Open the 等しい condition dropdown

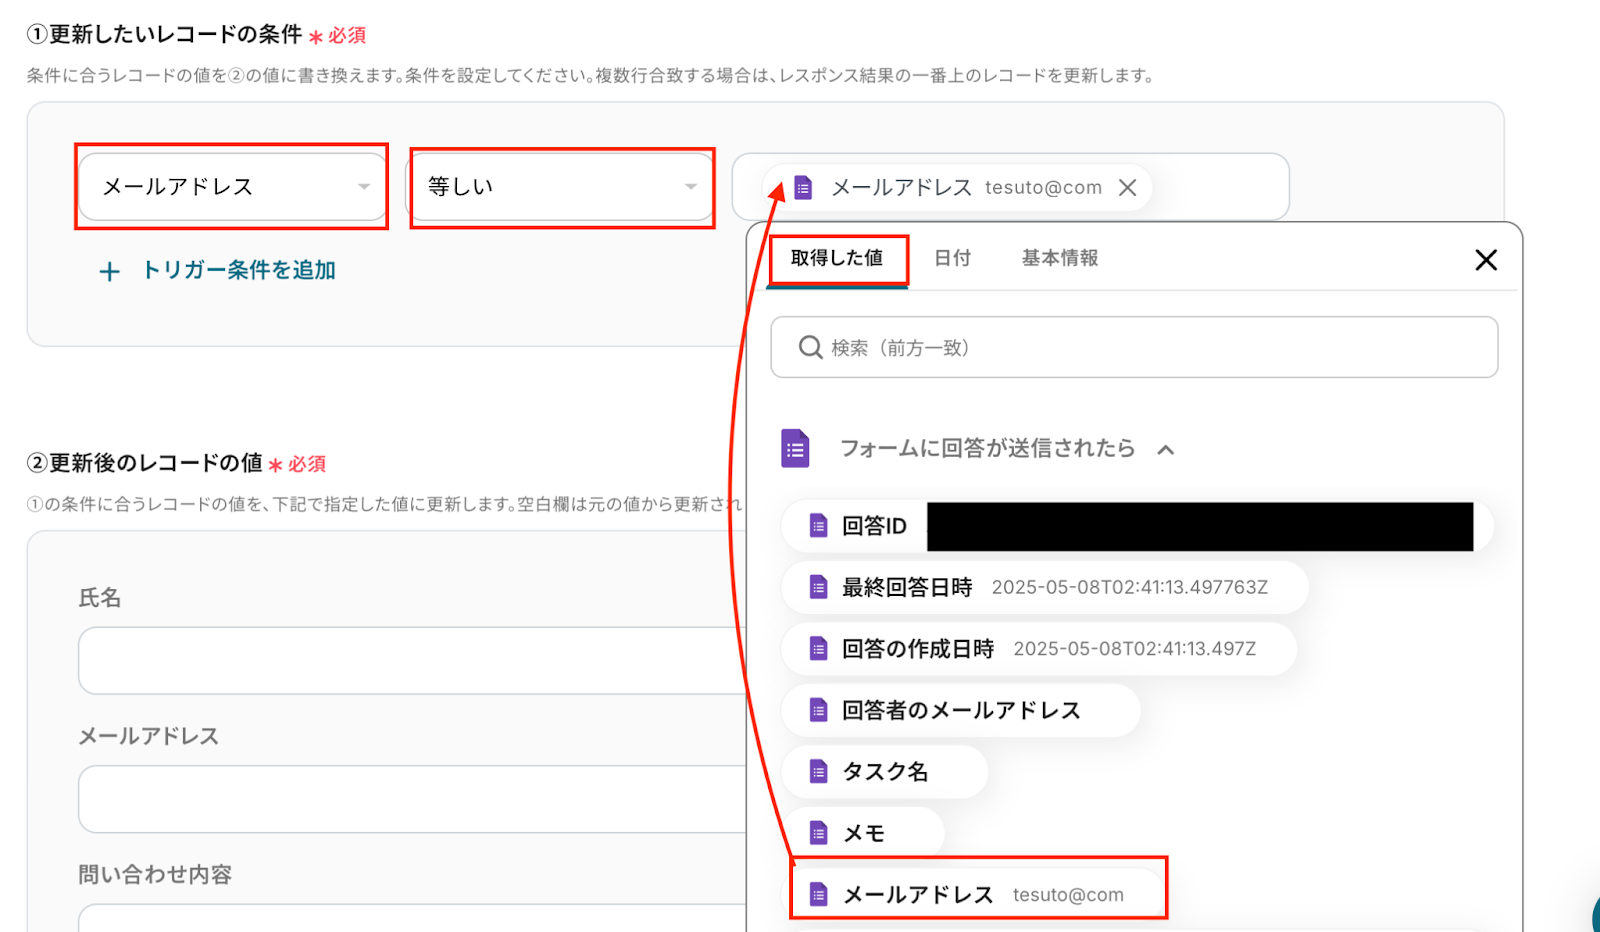pos(561,187)
